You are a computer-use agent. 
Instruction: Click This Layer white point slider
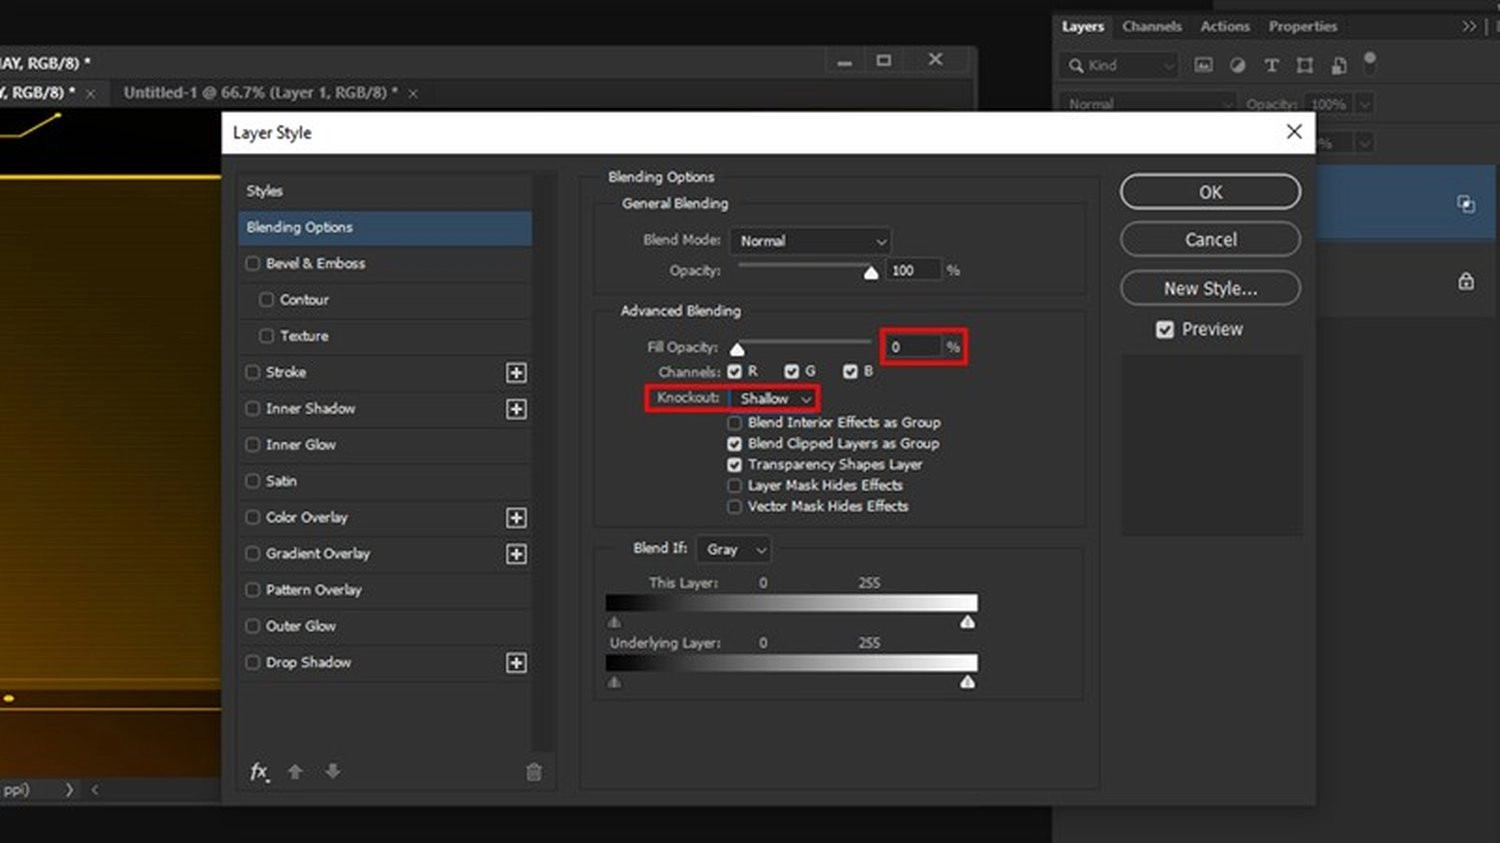[x=967, y=622]
